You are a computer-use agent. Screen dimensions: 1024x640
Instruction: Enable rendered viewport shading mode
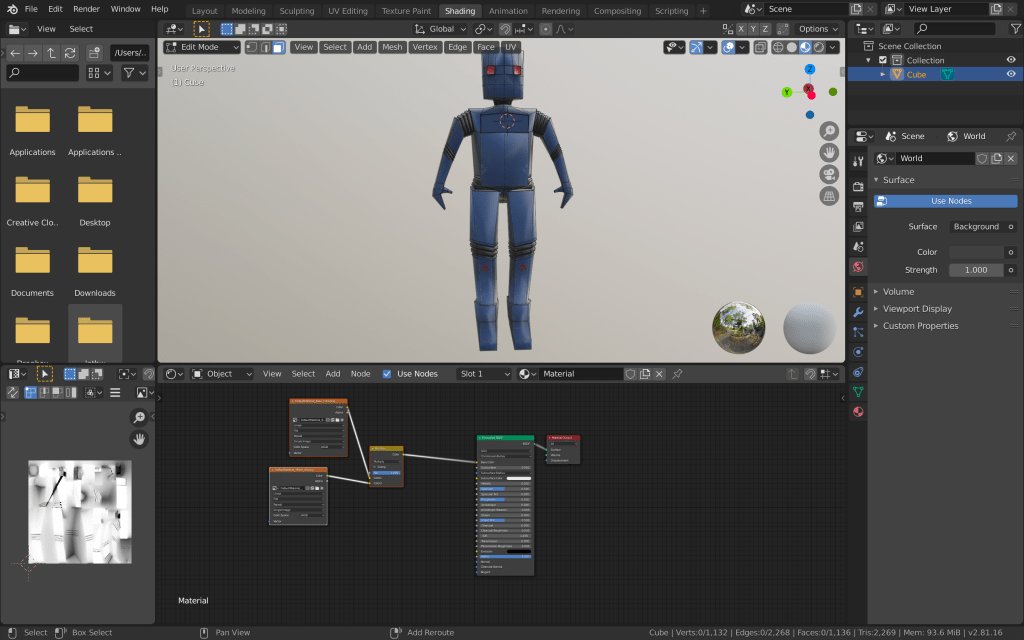click(820, 47)
